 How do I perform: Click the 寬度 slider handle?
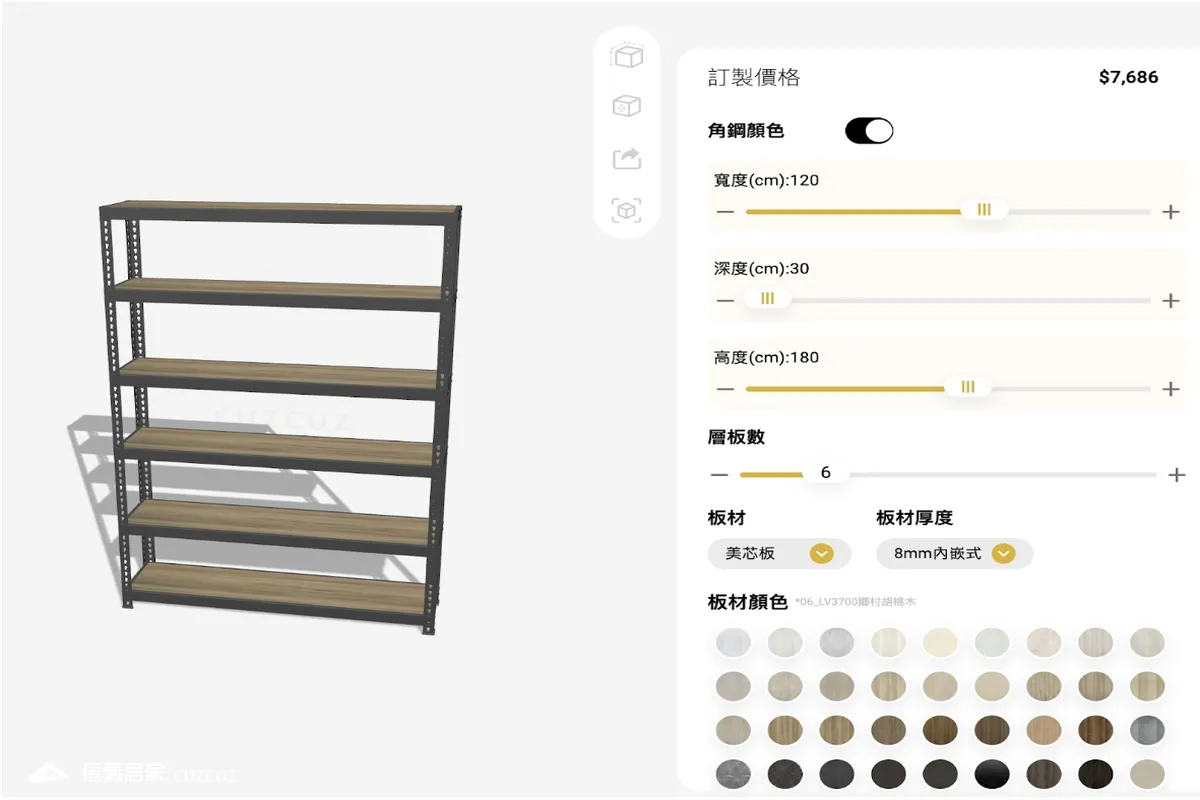(984, 210)
